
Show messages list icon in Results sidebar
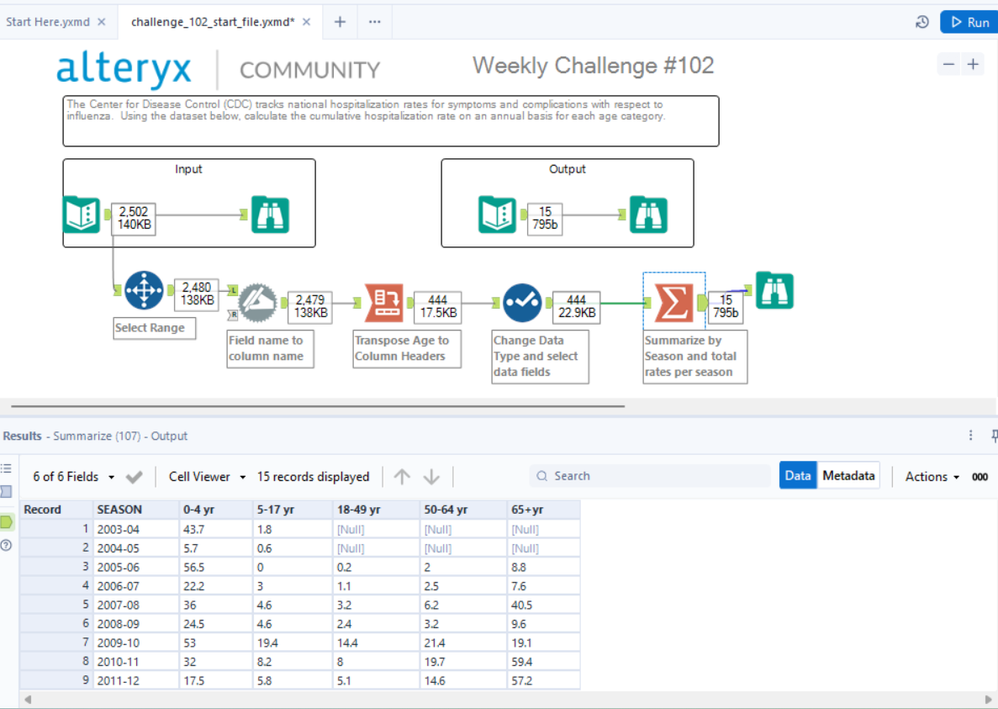point(6,468)
